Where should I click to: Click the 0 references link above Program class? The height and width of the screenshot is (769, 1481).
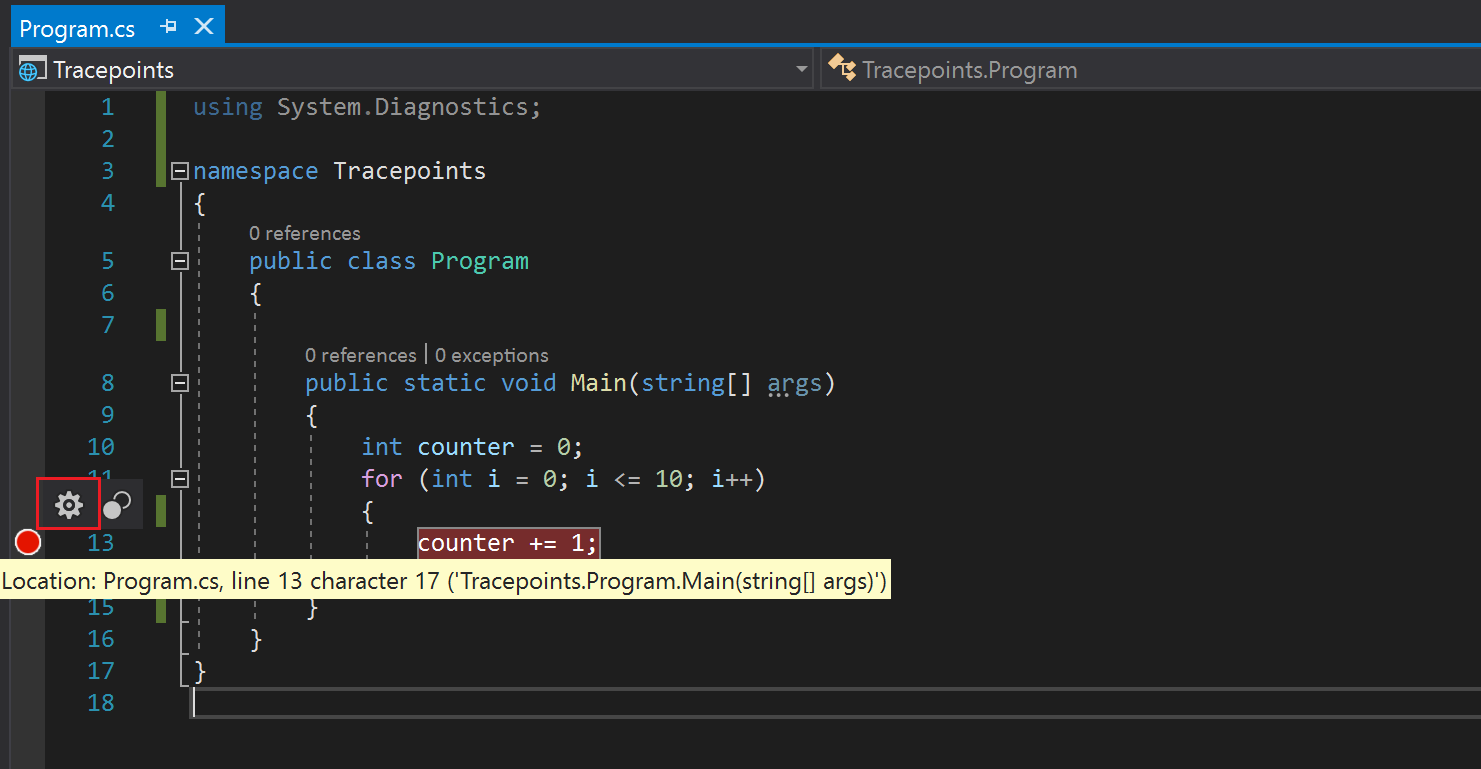304,232
